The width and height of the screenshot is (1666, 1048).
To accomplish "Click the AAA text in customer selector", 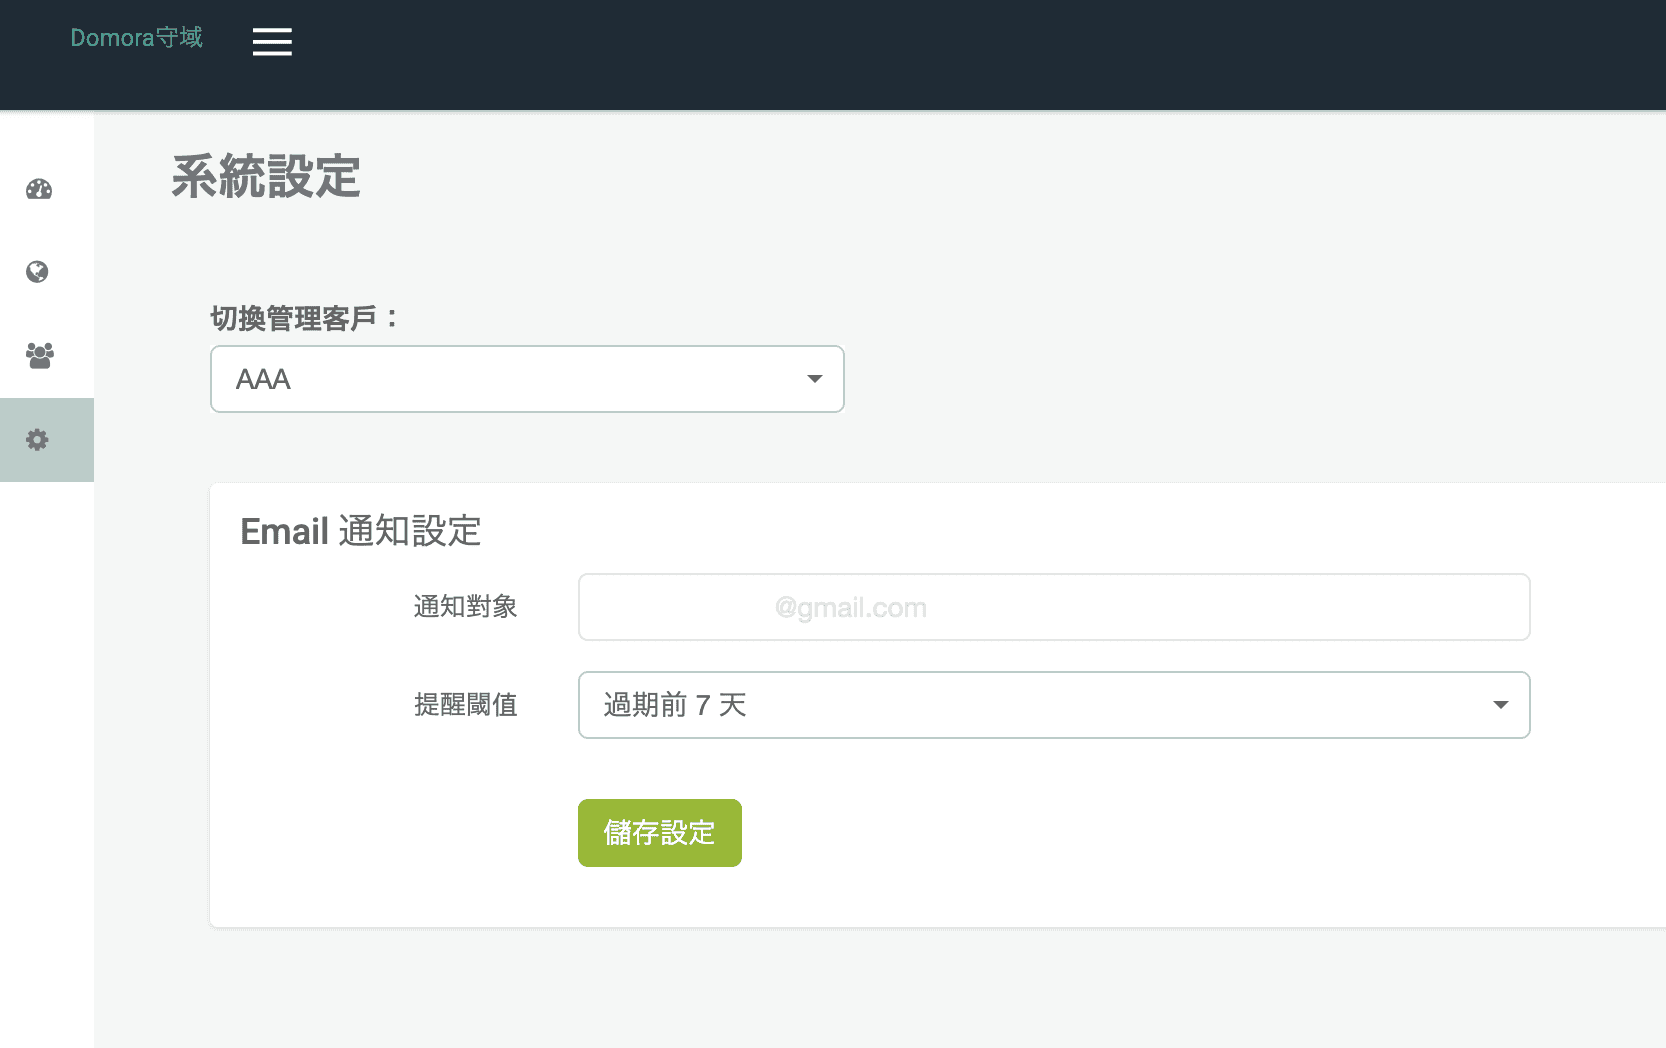I will pyautogui.click(x=263, y=380).
